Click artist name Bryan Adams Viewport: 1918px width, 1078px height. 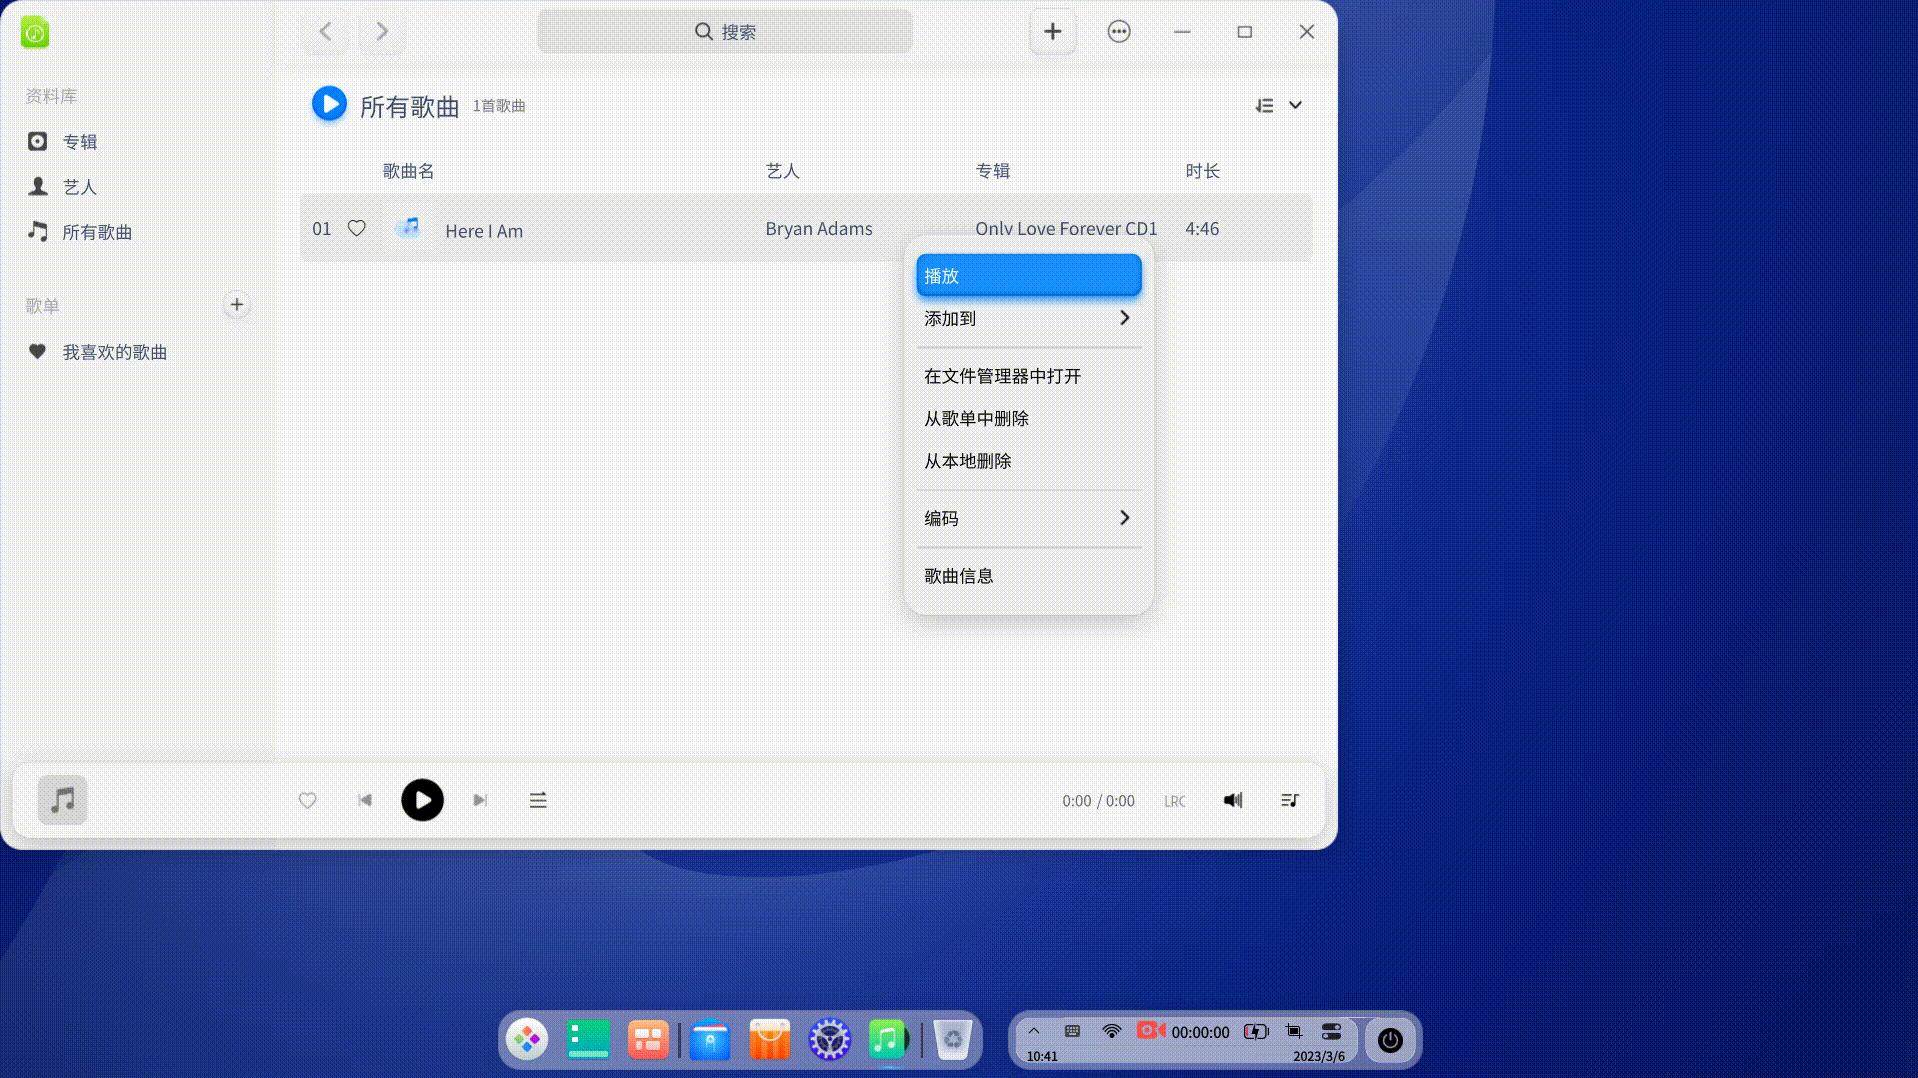(819, 229)
